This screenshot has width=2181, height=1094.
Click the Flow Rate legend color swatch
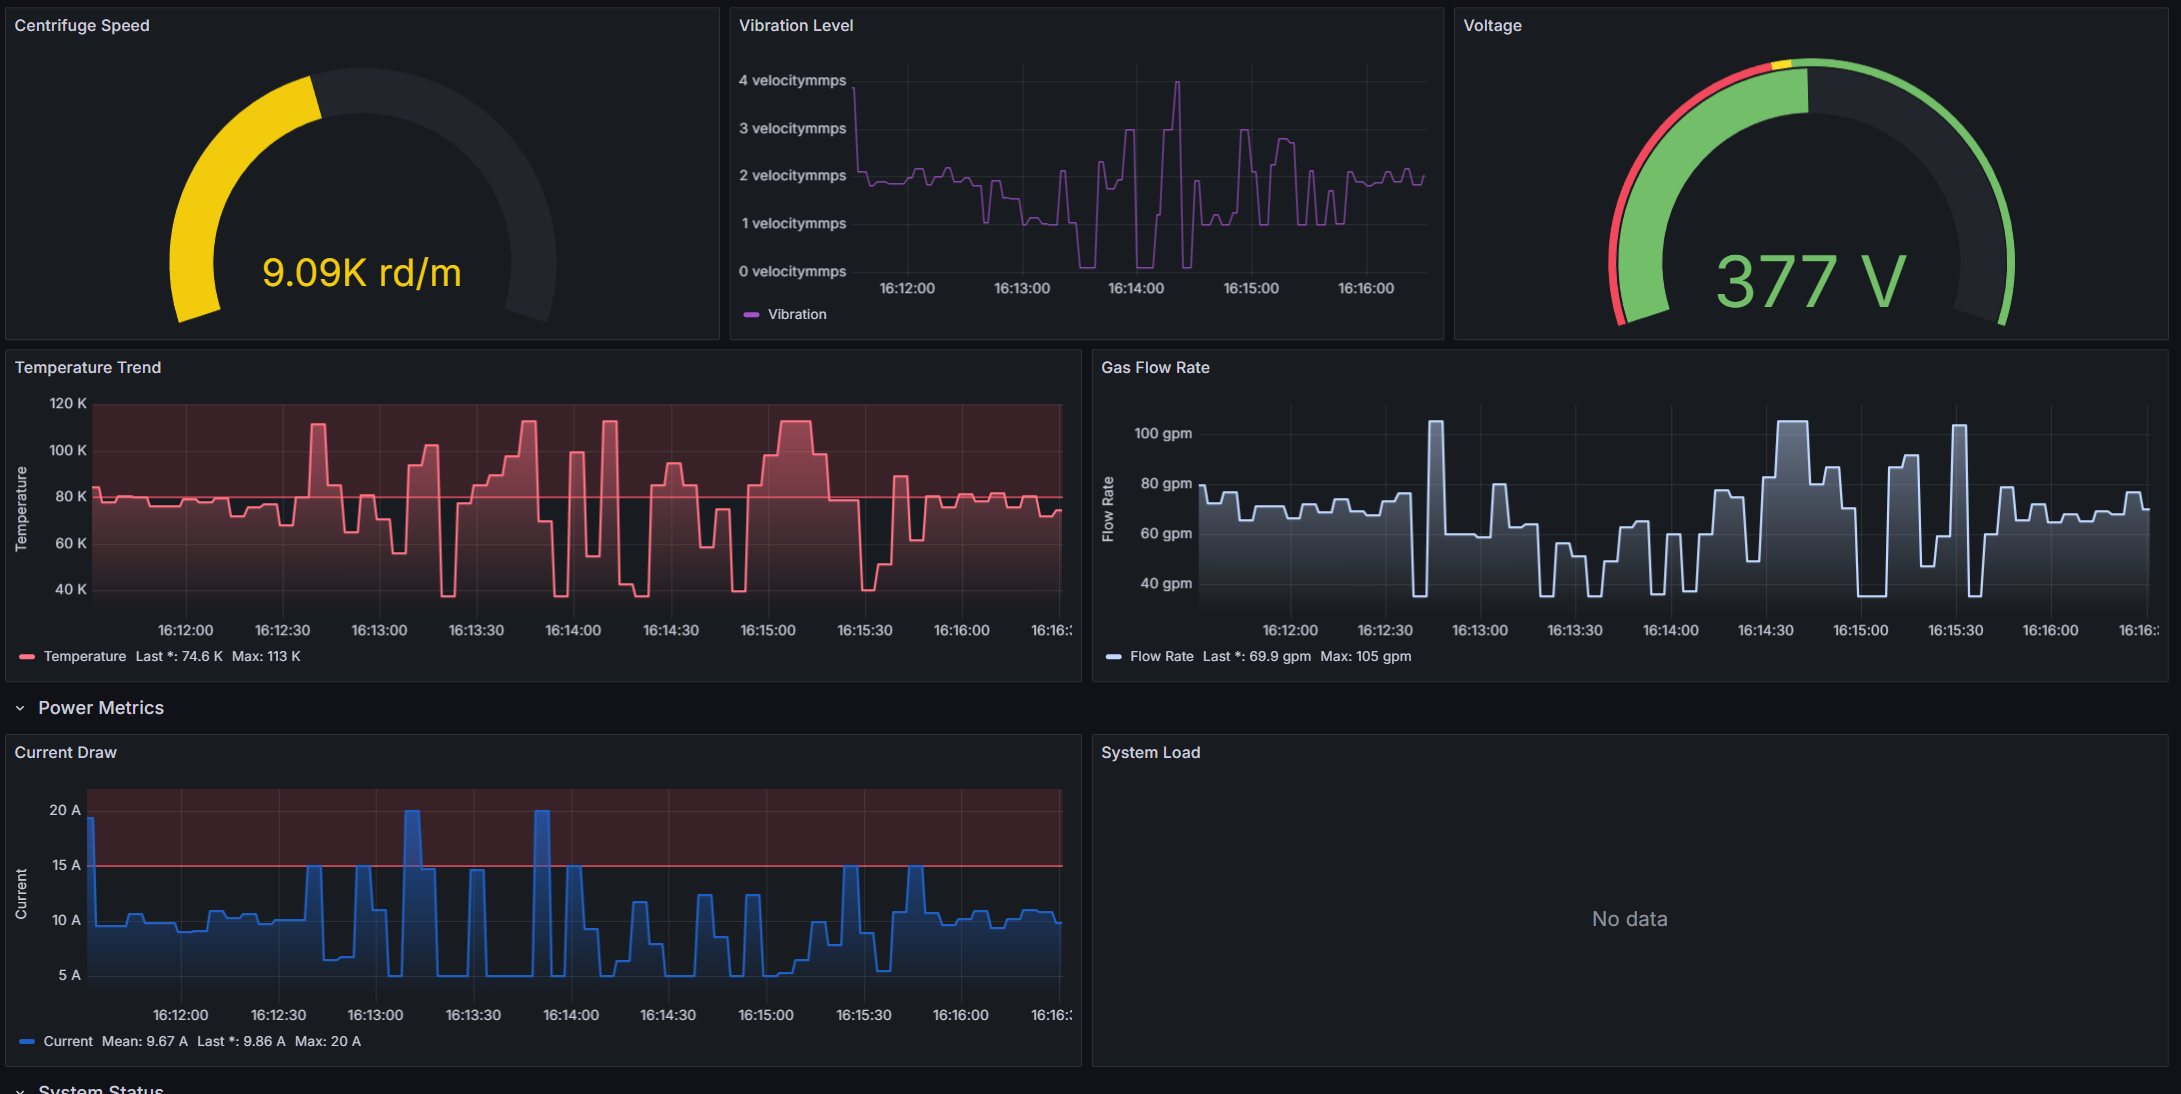coord(1113,656)
